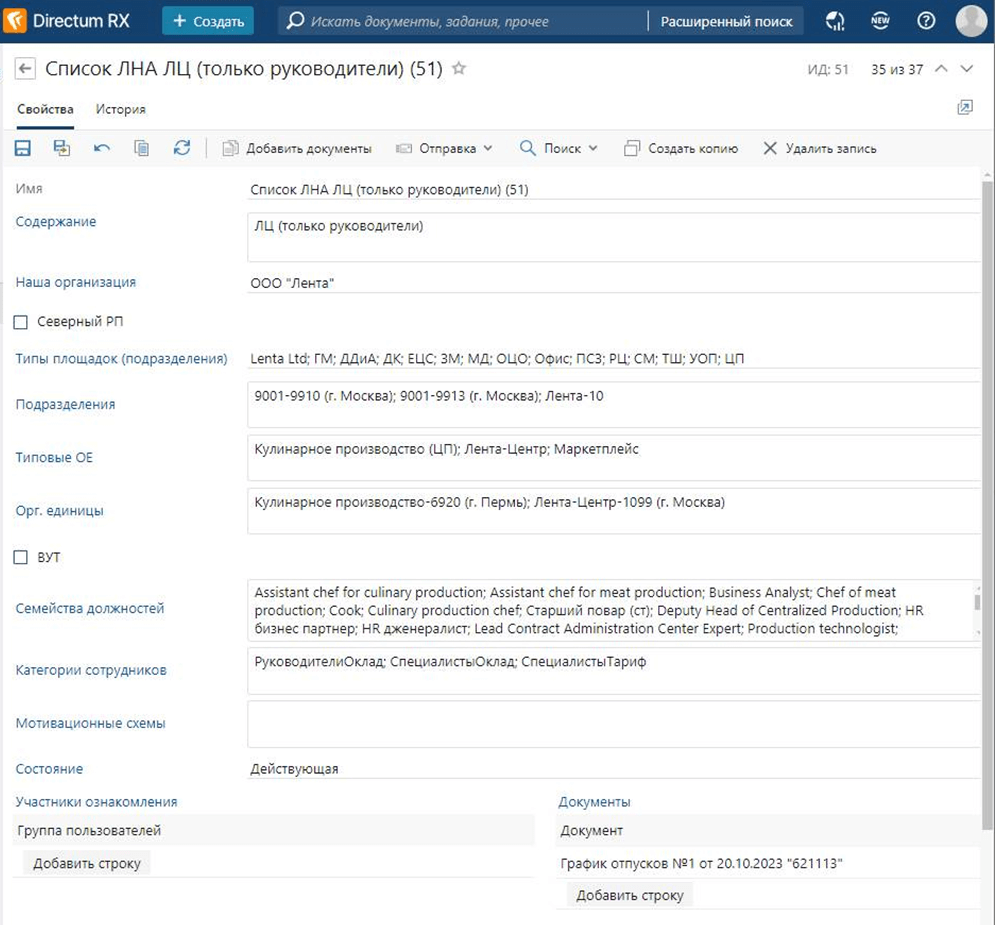995x925 pixels.
Task: Click the Подразделения label link
Action: 65,404
